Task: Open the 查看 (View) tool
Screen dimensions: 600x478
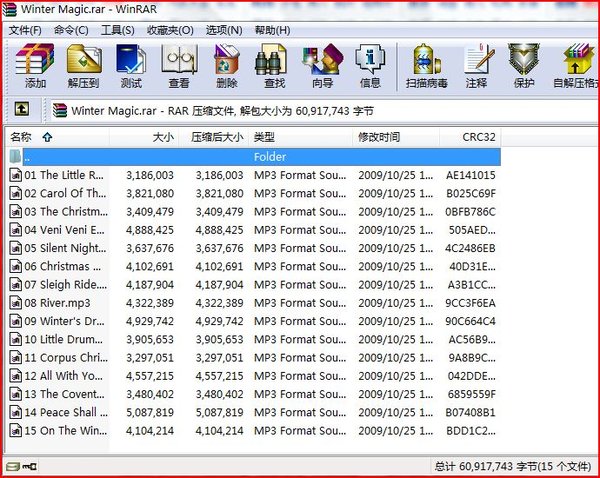Action: click(179, 66)
